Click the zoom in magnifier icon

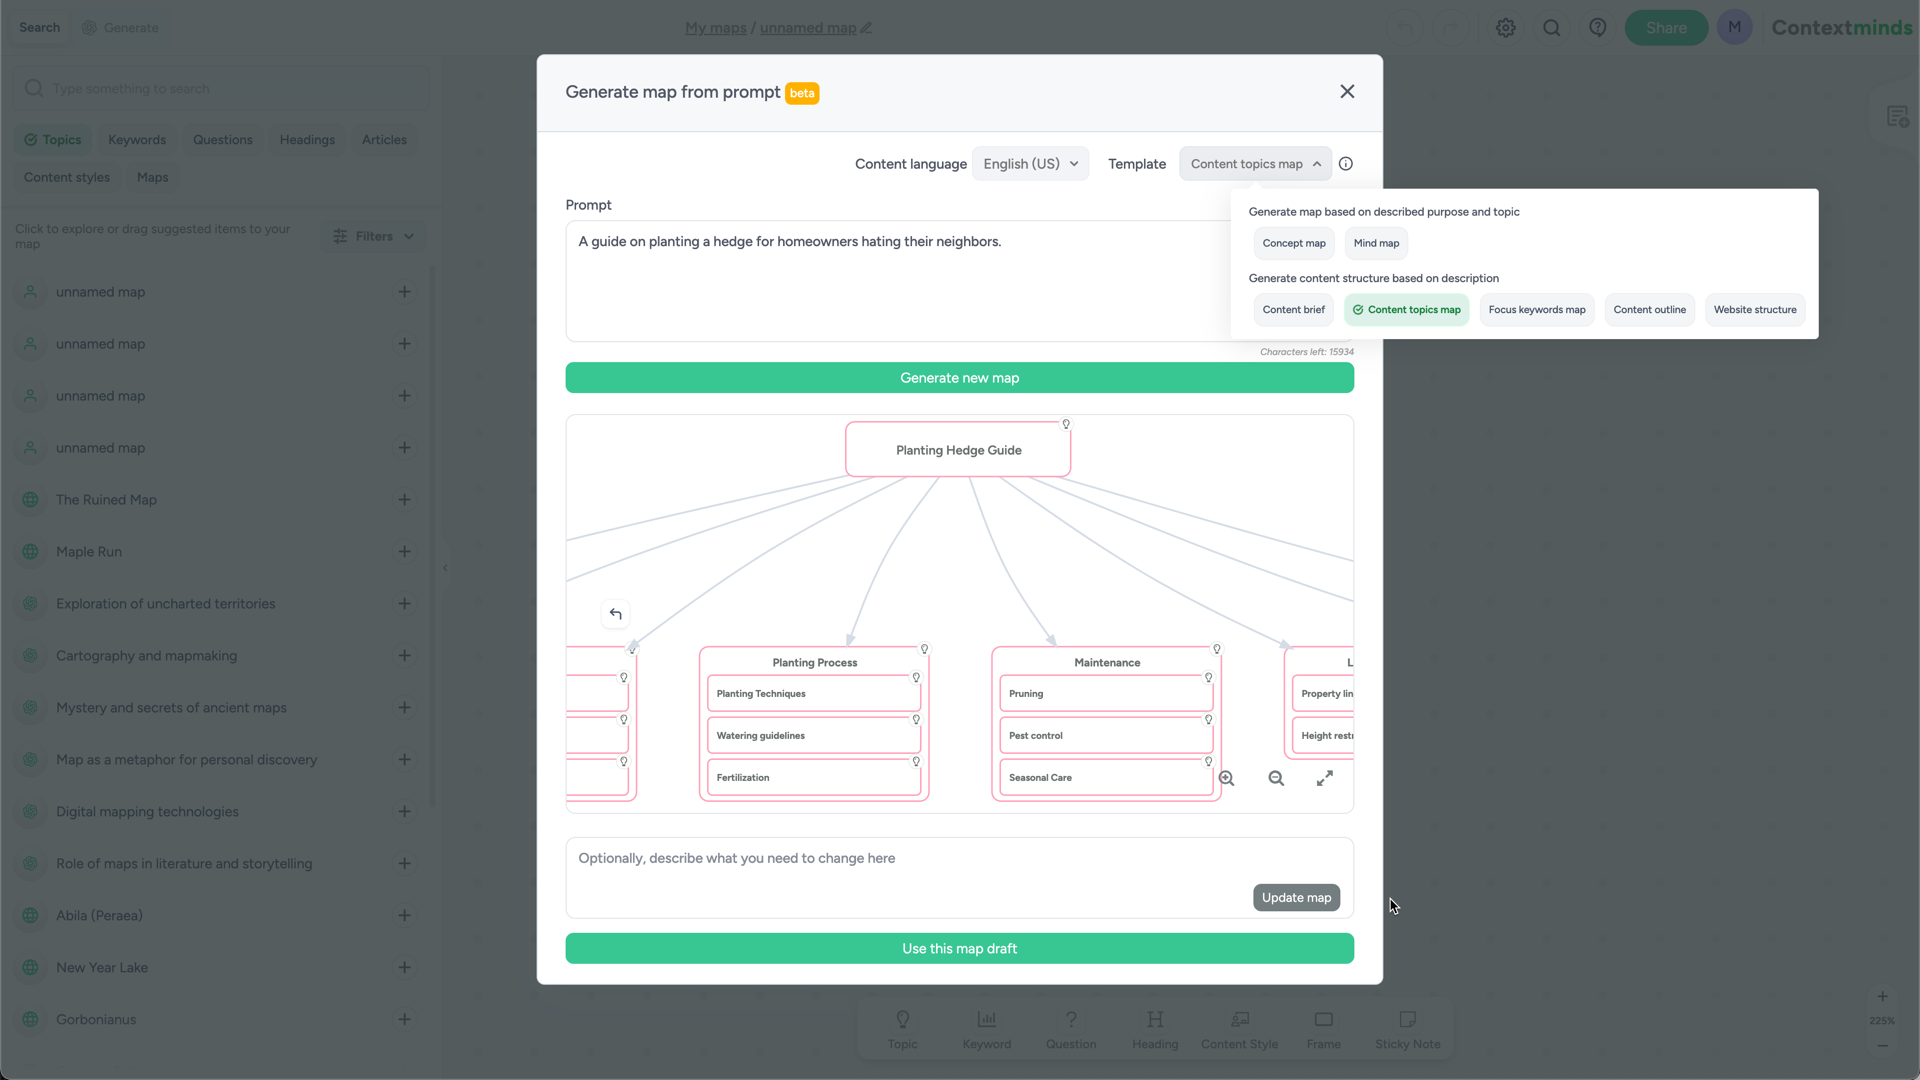coord(1226,779)
